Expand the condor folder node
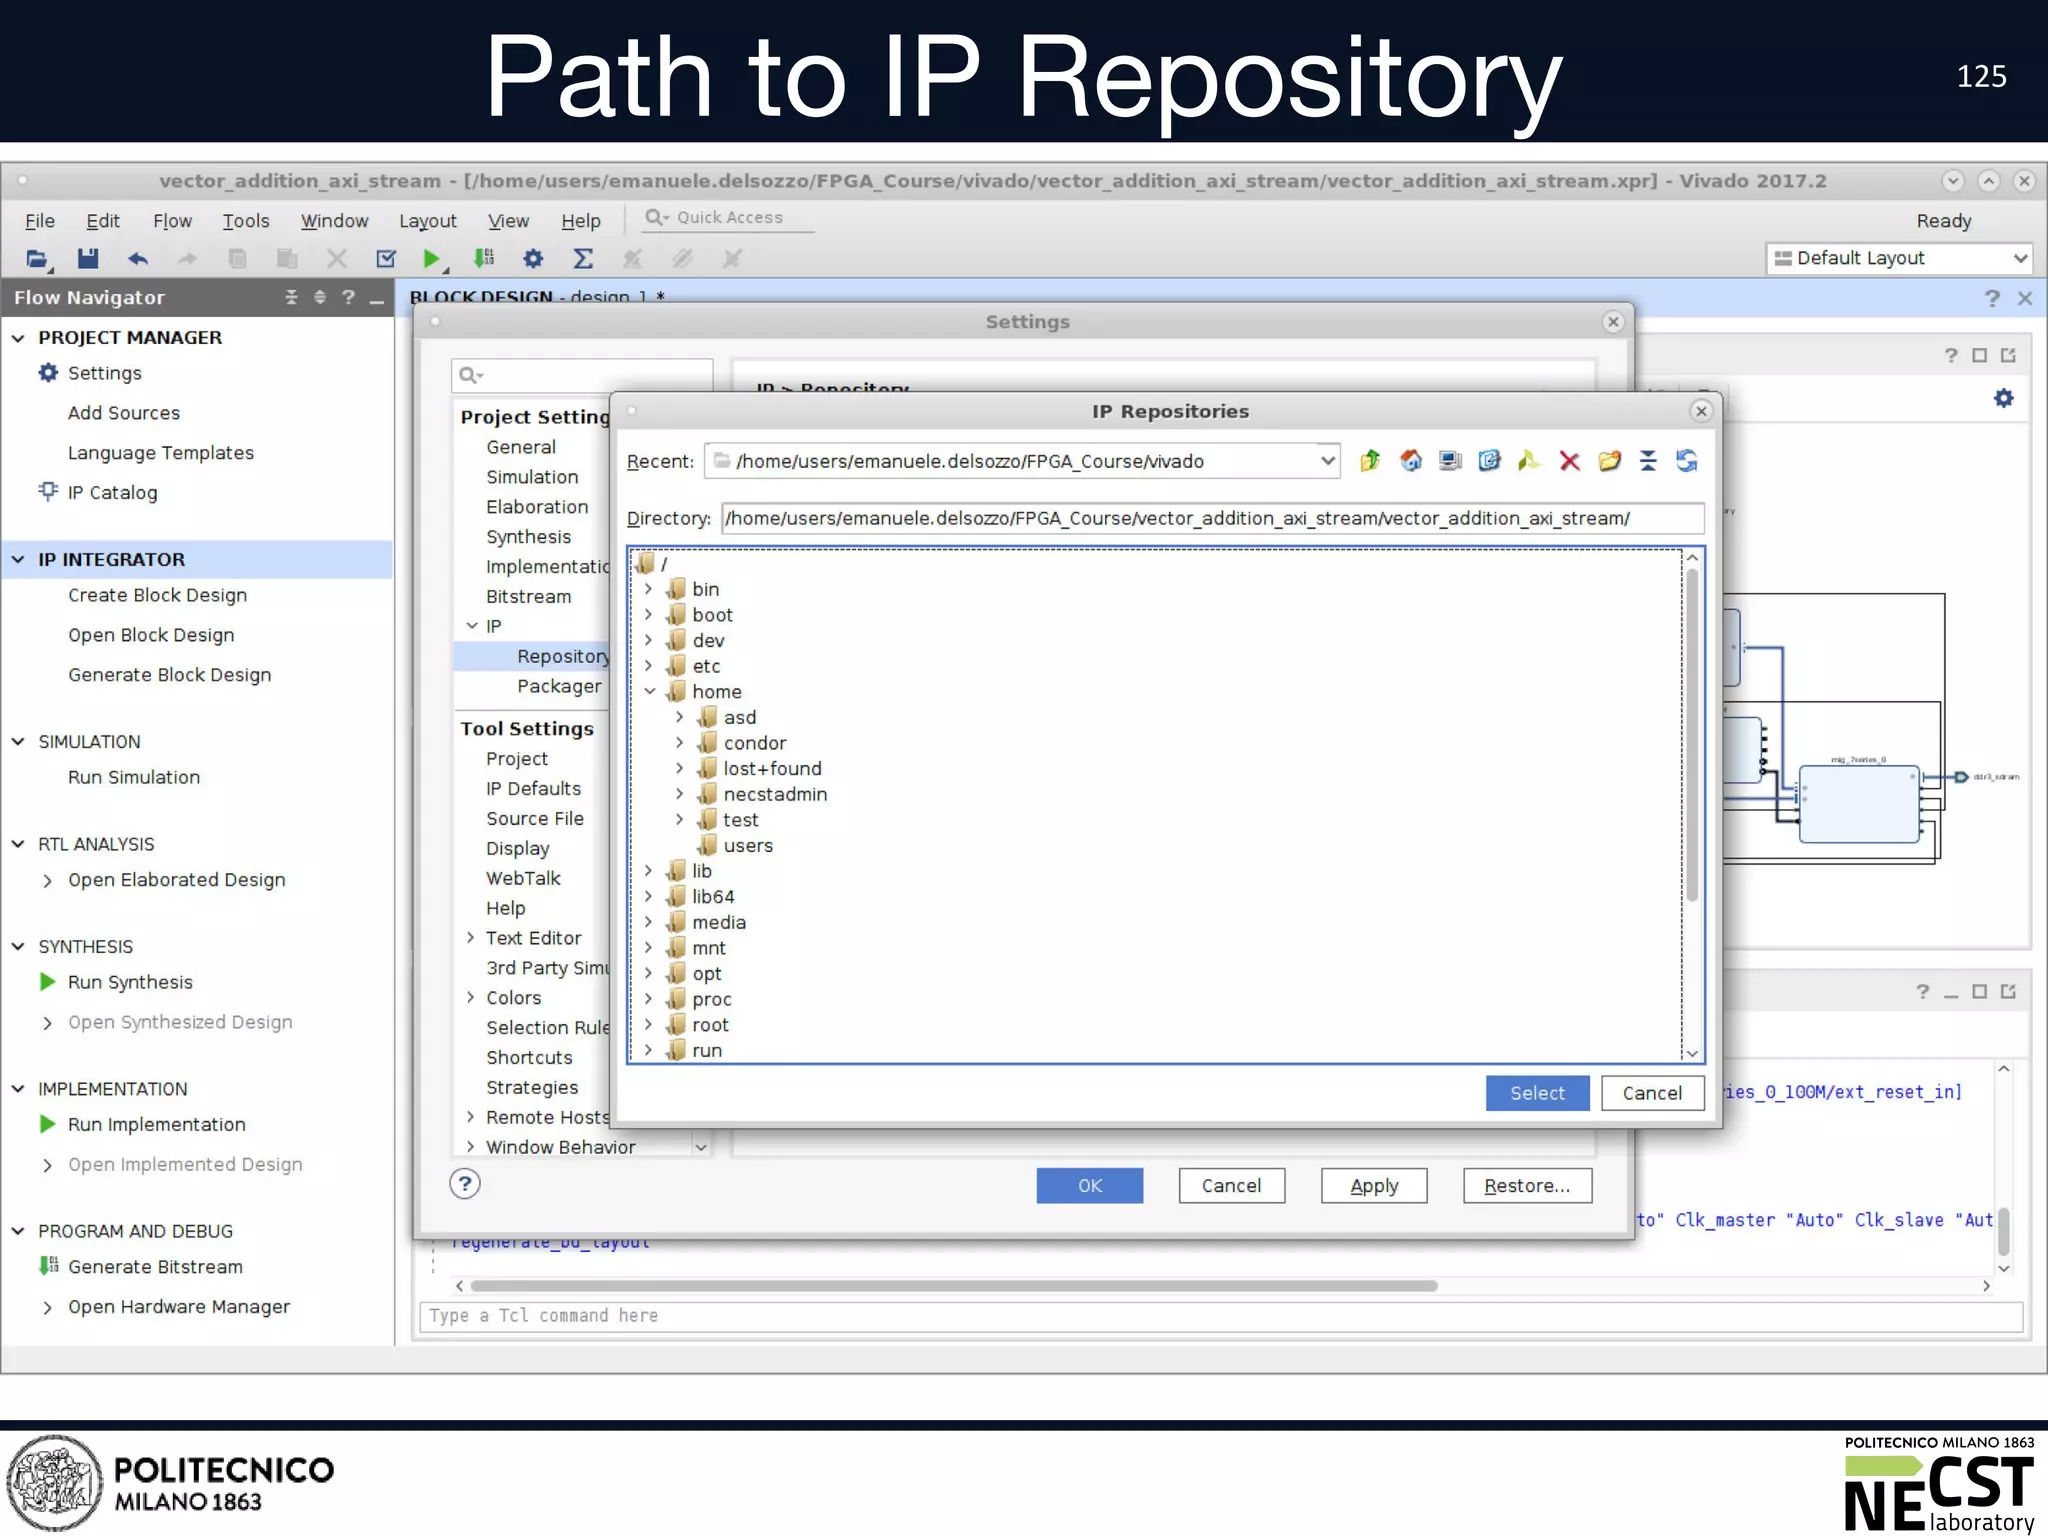 coord(680,743)
